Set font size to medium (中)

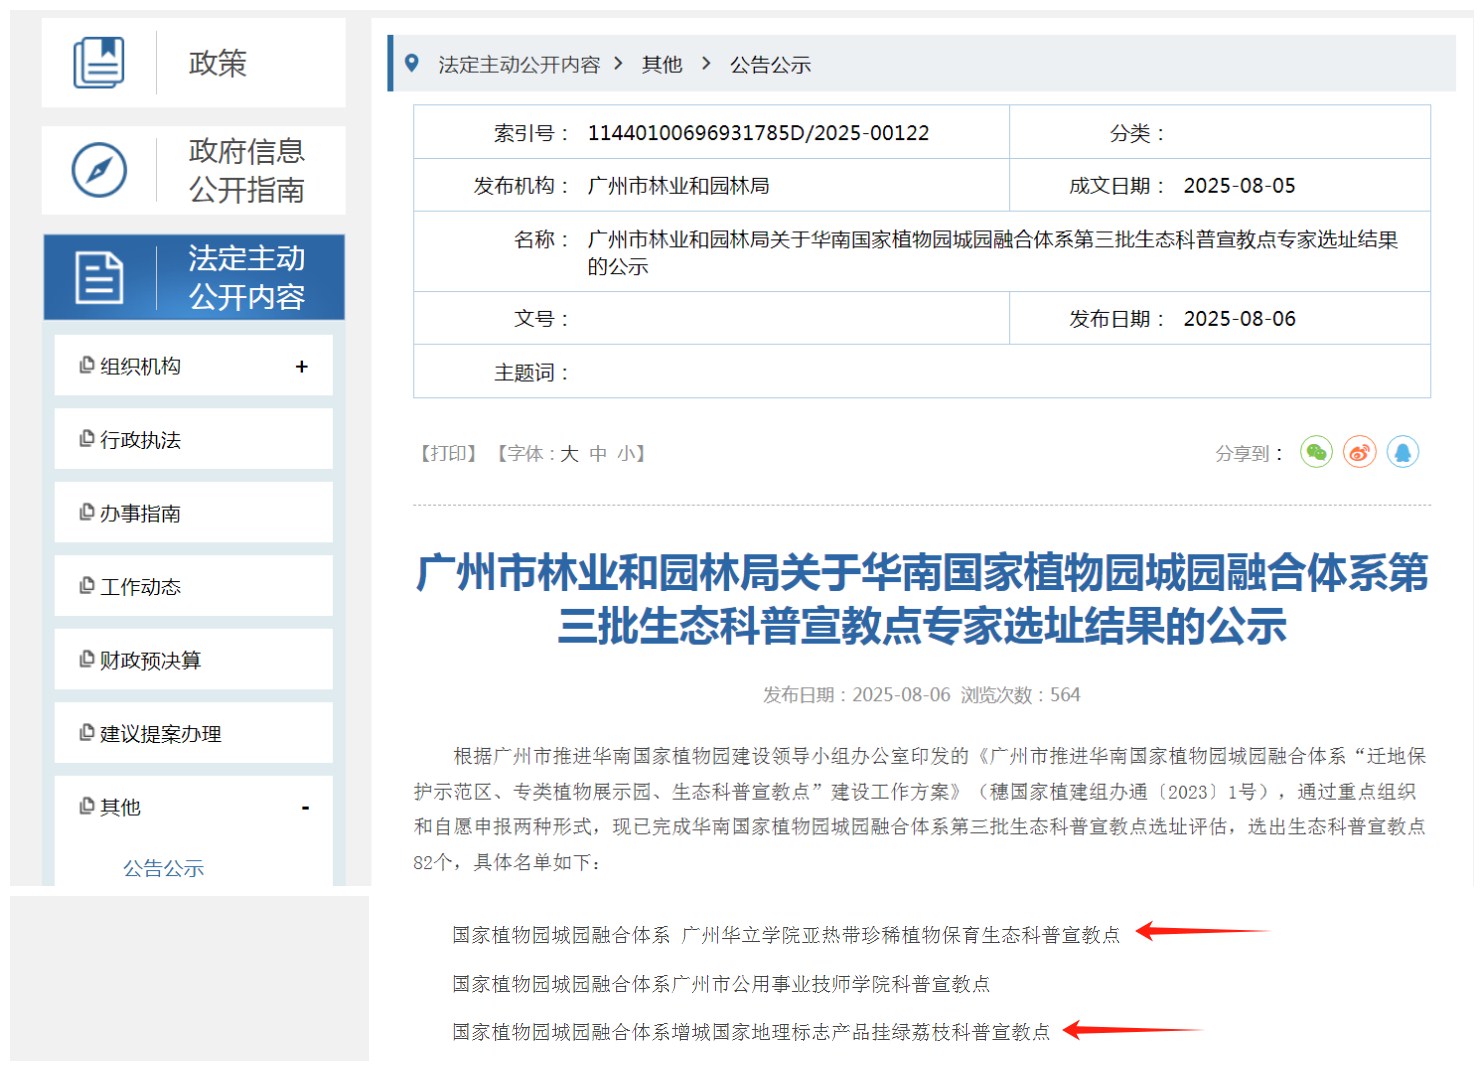pyautogui.click(x=598, y=454)
